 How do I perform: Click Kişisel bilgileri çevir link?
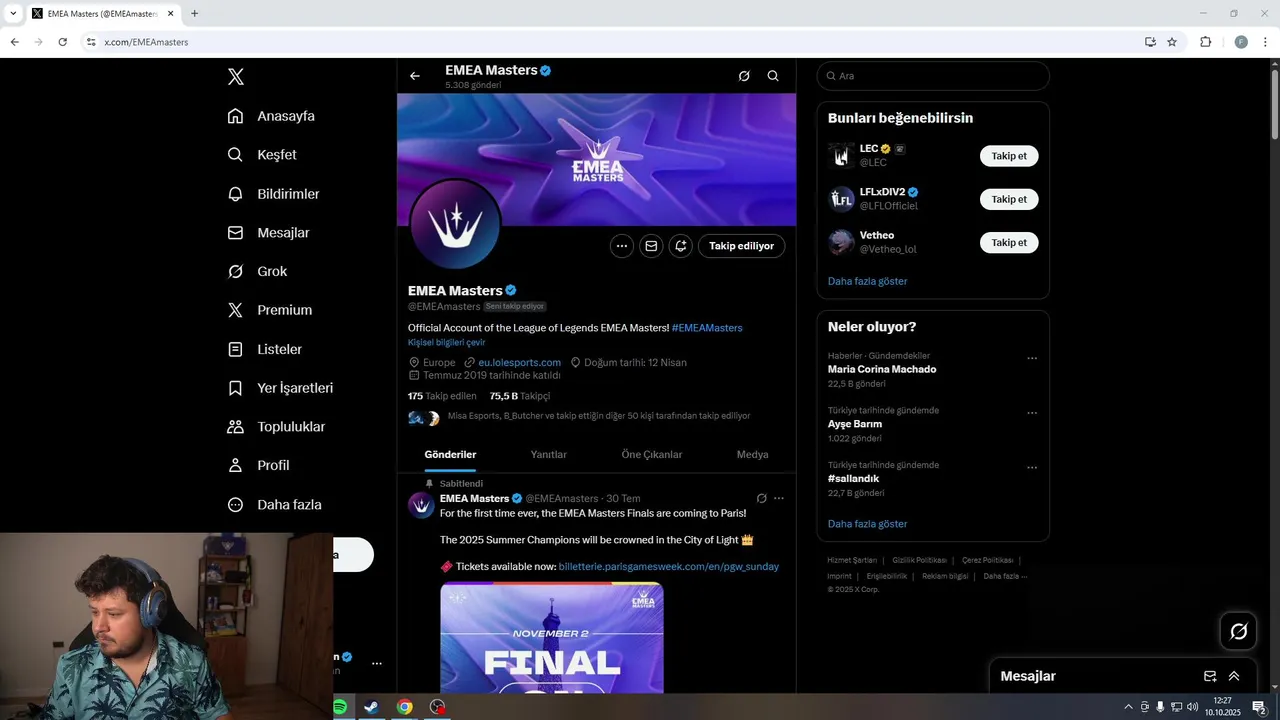coord(446,342)
